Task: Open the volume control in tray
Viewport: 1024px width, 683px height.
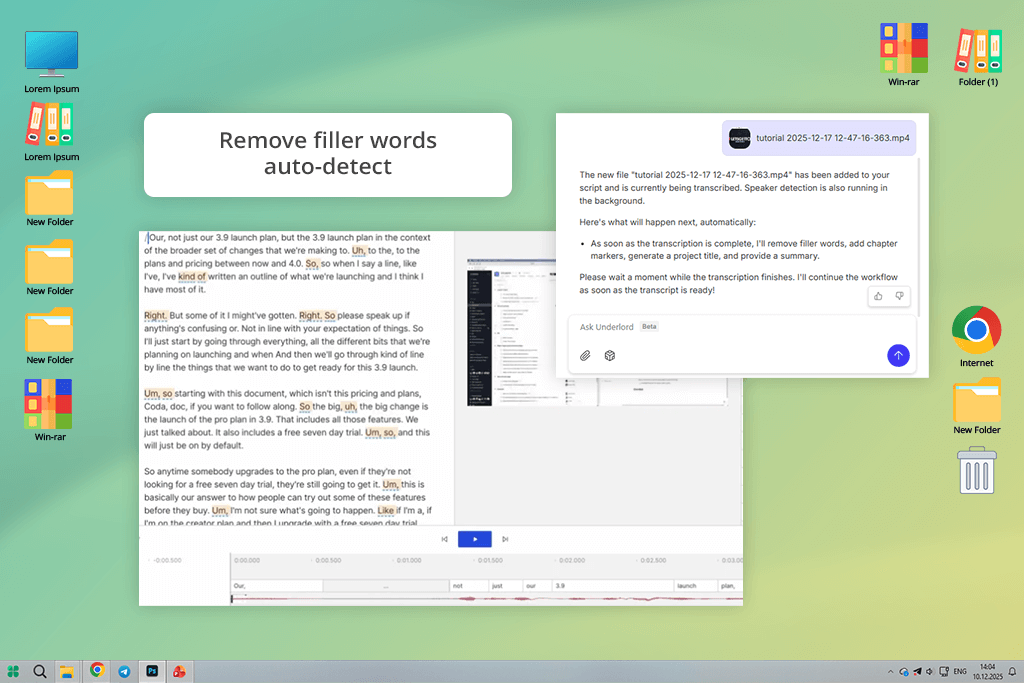Action: 929,672
